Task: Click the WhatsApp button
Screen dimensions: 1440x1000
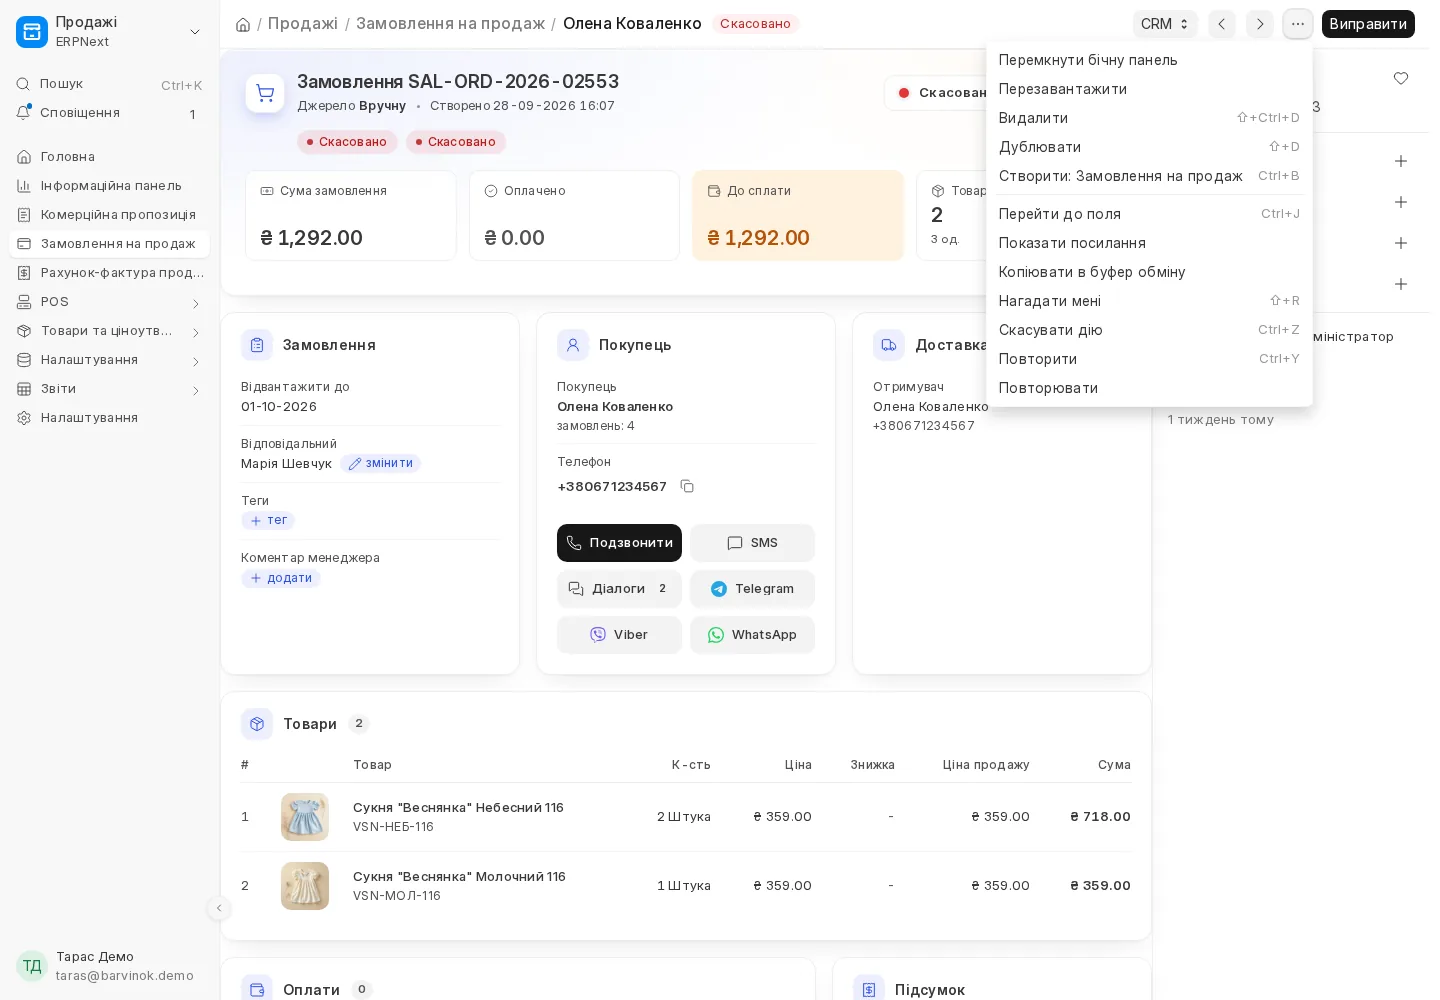Action: [x=752, y=635]
